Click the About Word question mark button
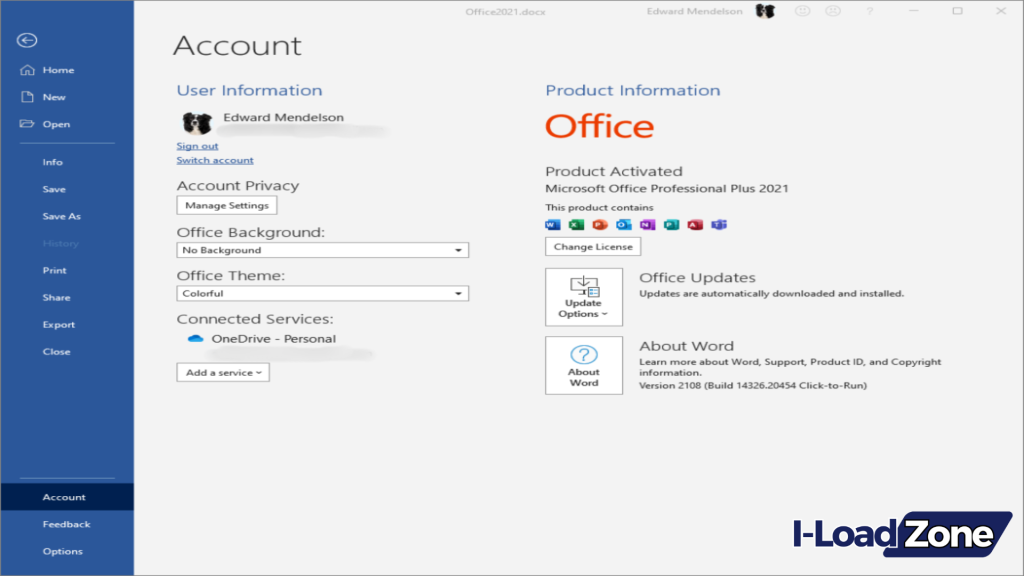This screenshot has height=576, width=1024. tap(584, 363)
